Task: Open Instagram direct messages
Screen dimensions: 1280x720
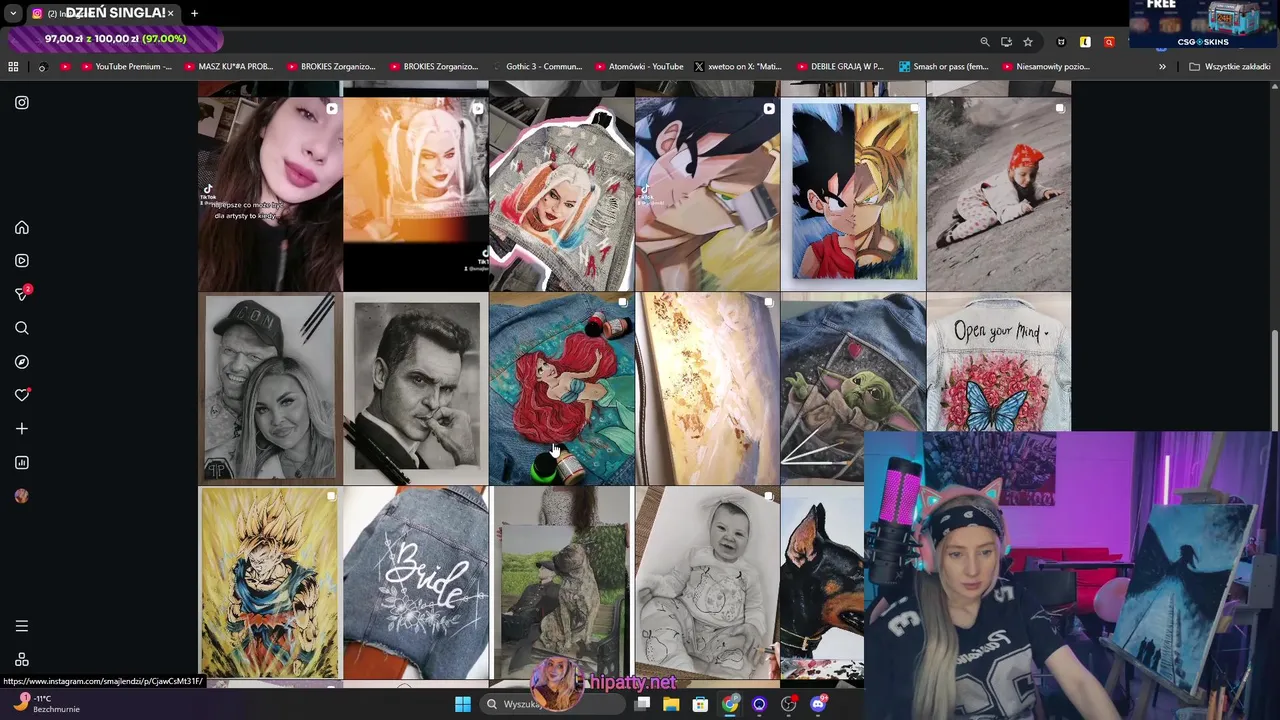Action: click(21, 294)
